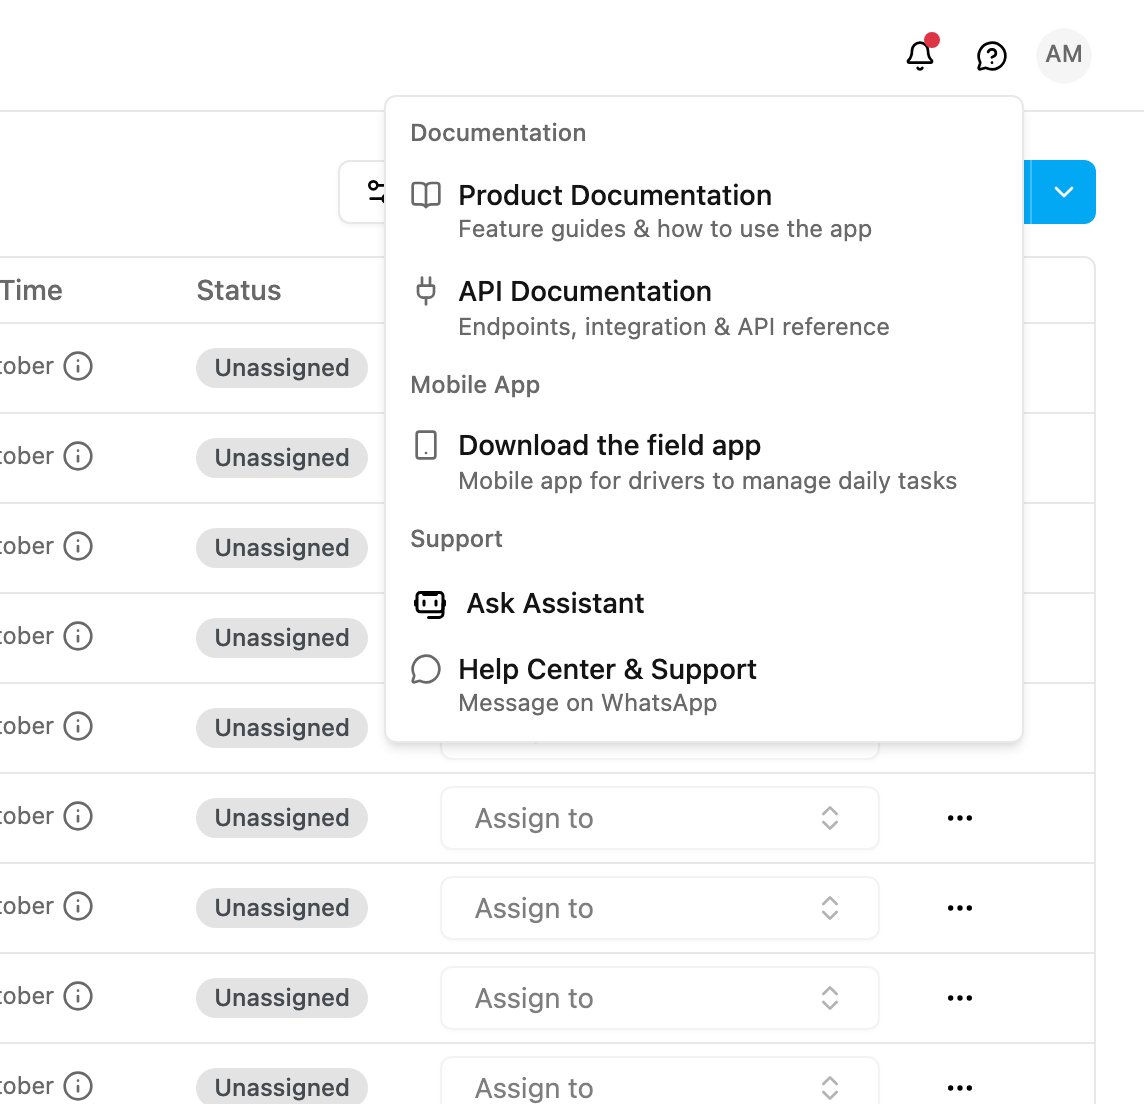Click the info icon in the bottom table row

[x=78, y=1086]
